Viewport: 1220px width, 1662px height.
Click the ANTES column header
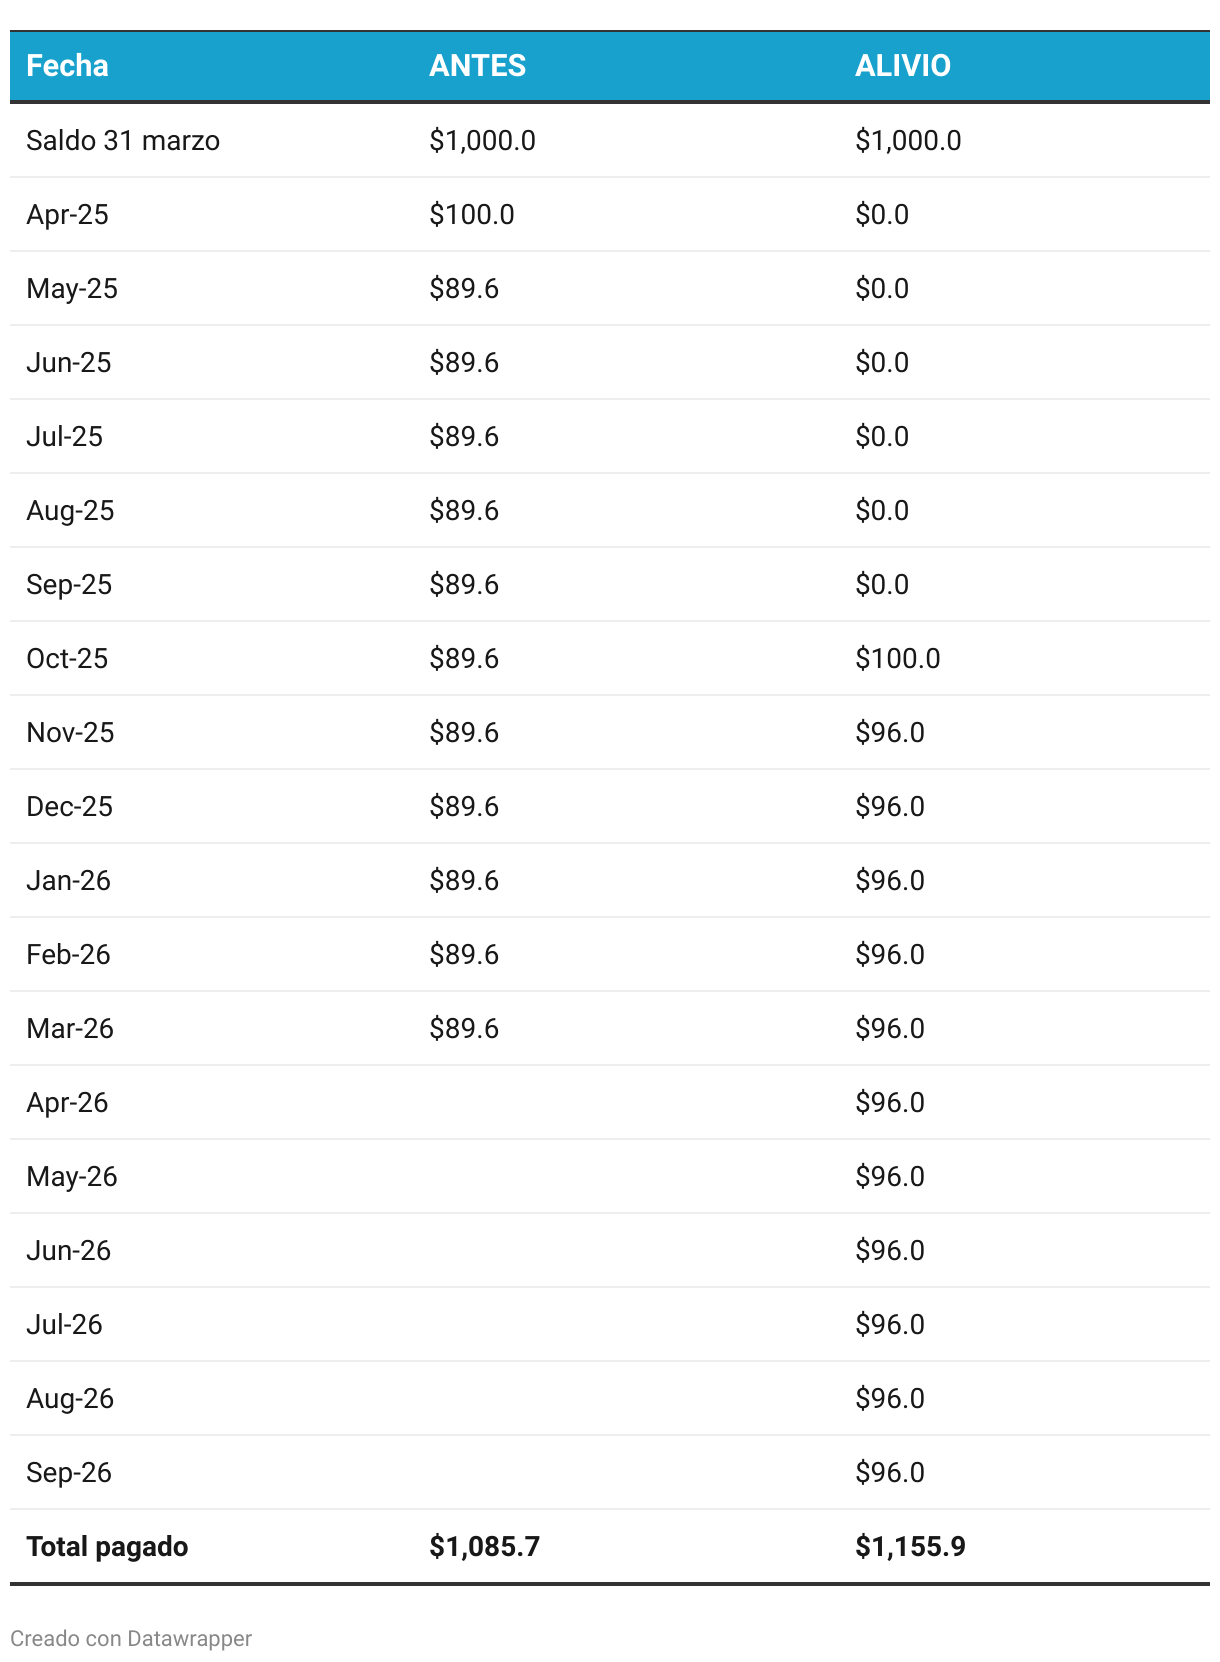pyautogui.click(x=477, y=66)
